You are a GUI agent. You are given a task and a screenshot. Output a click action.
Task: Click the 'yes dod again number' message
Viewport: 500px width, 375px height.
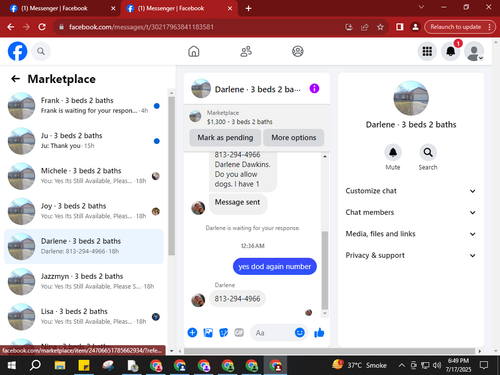(275, 266)
